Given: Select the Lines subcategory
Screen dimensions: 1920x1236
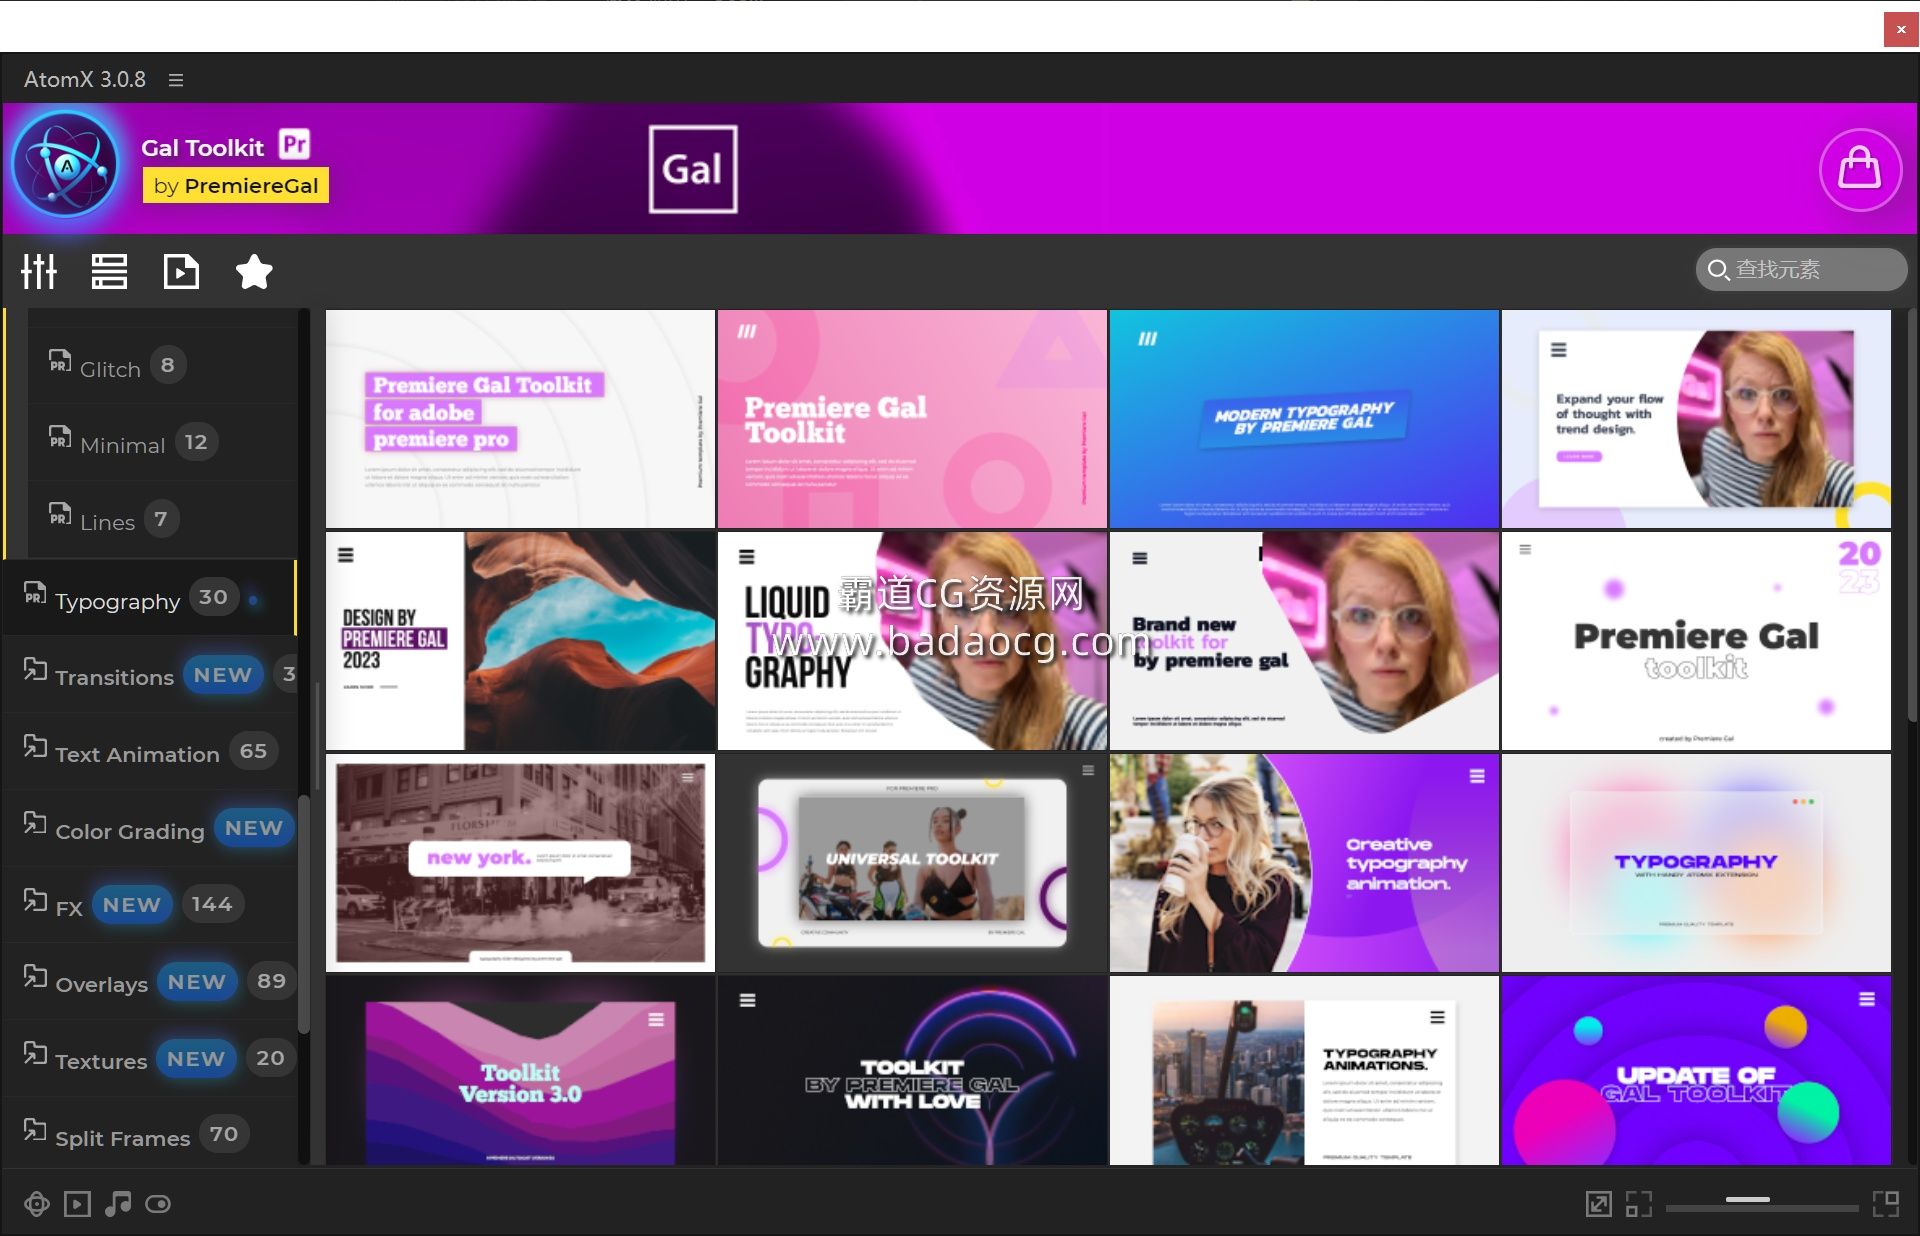Looking at the screenshot, I should (162, 519).
